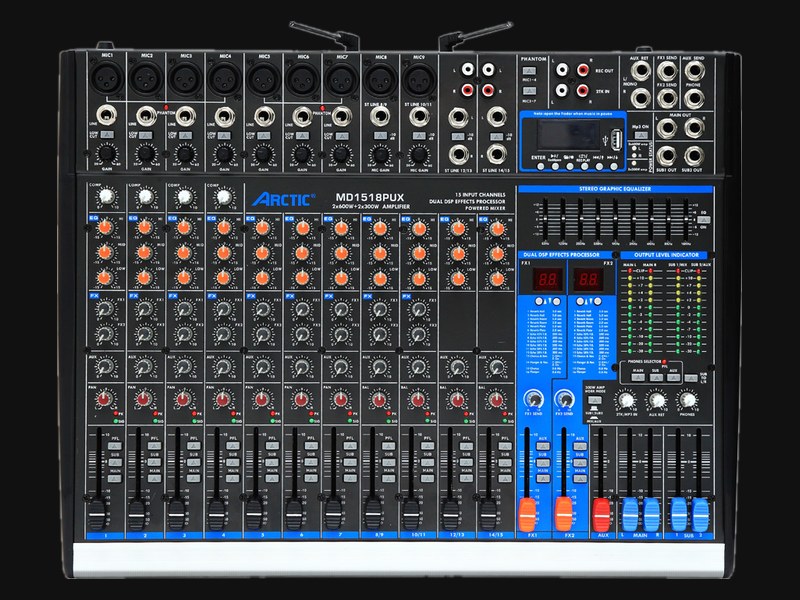Viewport: 800px width, 600px height.
Task: Click the SUB1 OUT jack
Action: click(666, 156)
